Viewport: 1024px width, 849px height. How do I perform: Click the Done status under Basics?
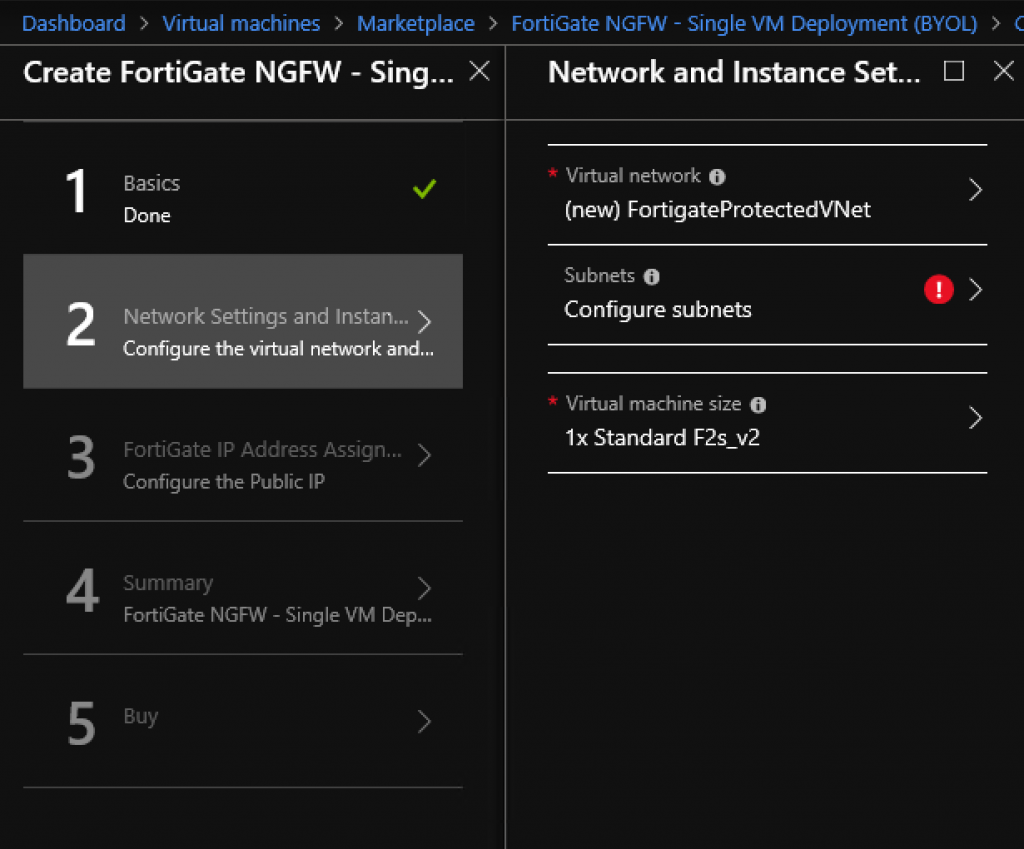147,216
